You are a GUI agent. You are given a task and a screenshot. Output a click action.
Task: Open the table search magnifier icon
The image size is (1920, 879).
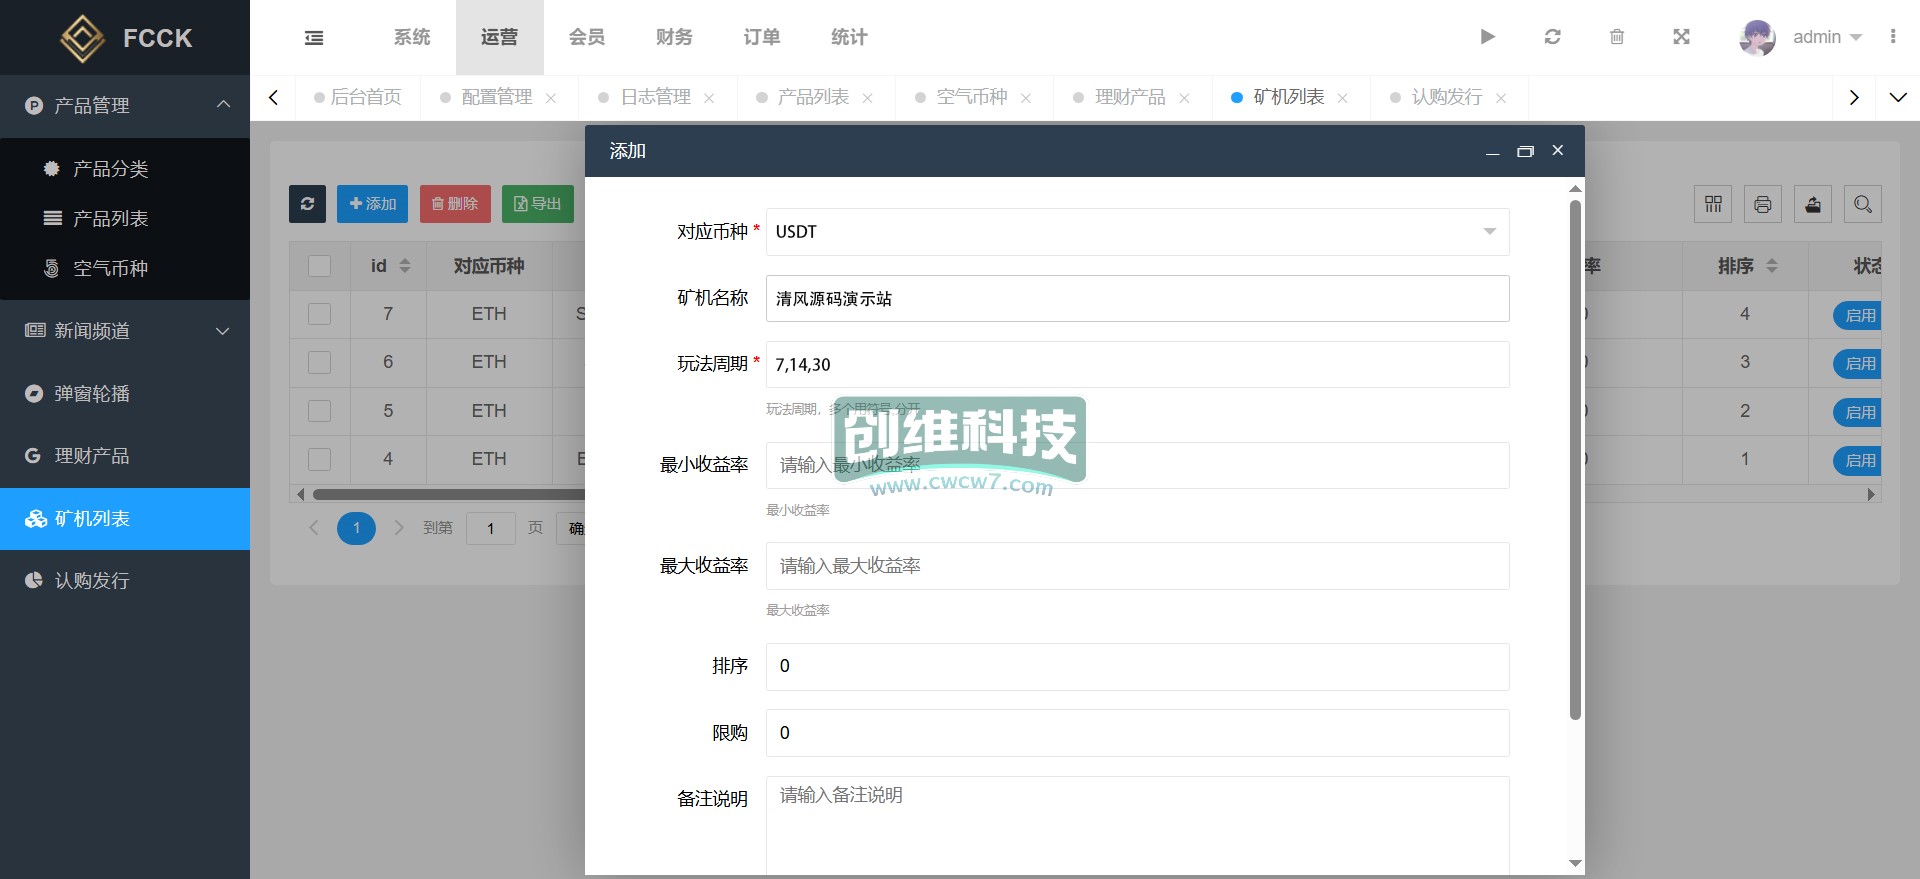click(1862, 204)
